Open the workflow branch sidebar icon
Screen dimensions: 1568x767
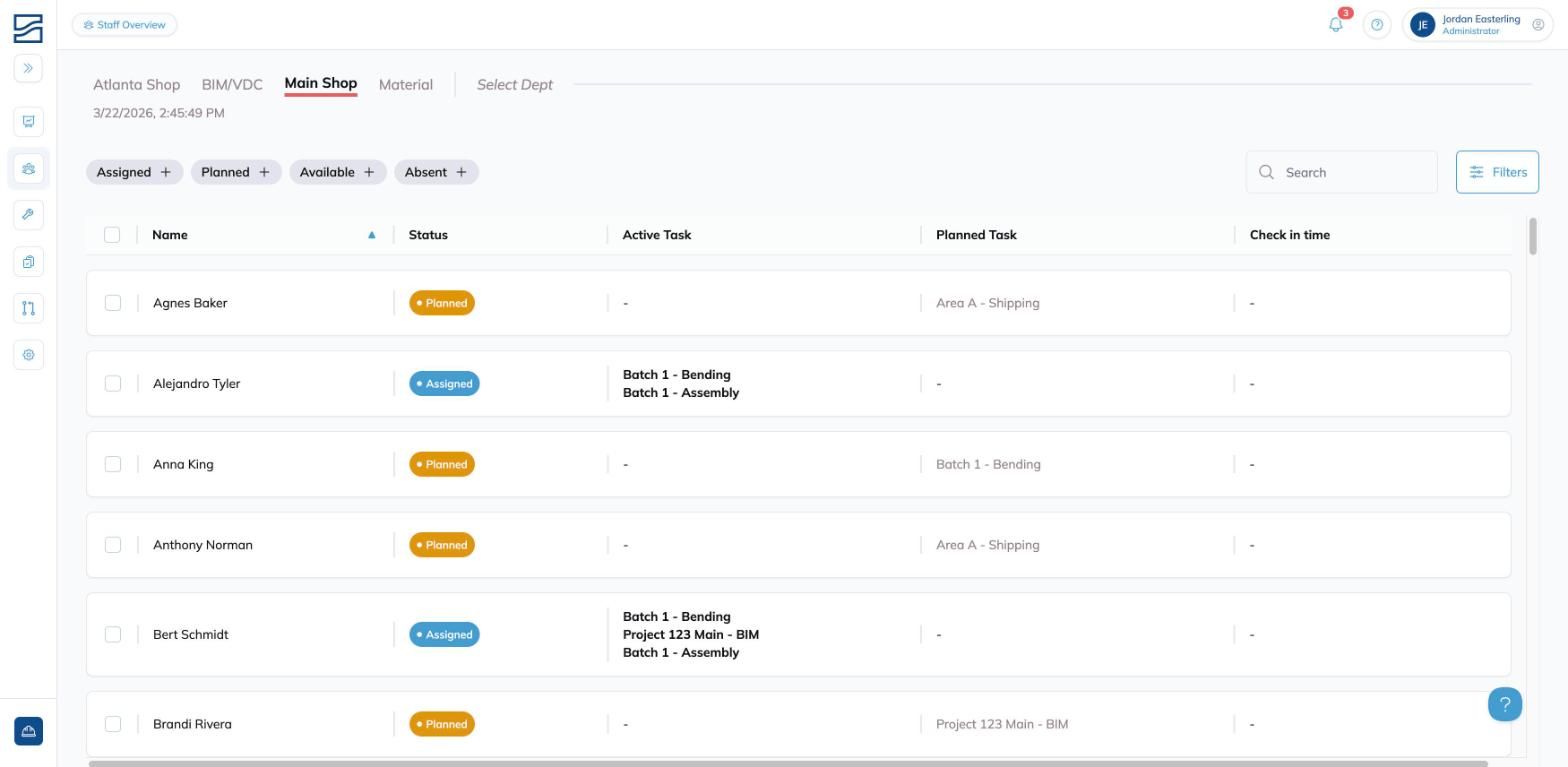click(x=28, y=308)
